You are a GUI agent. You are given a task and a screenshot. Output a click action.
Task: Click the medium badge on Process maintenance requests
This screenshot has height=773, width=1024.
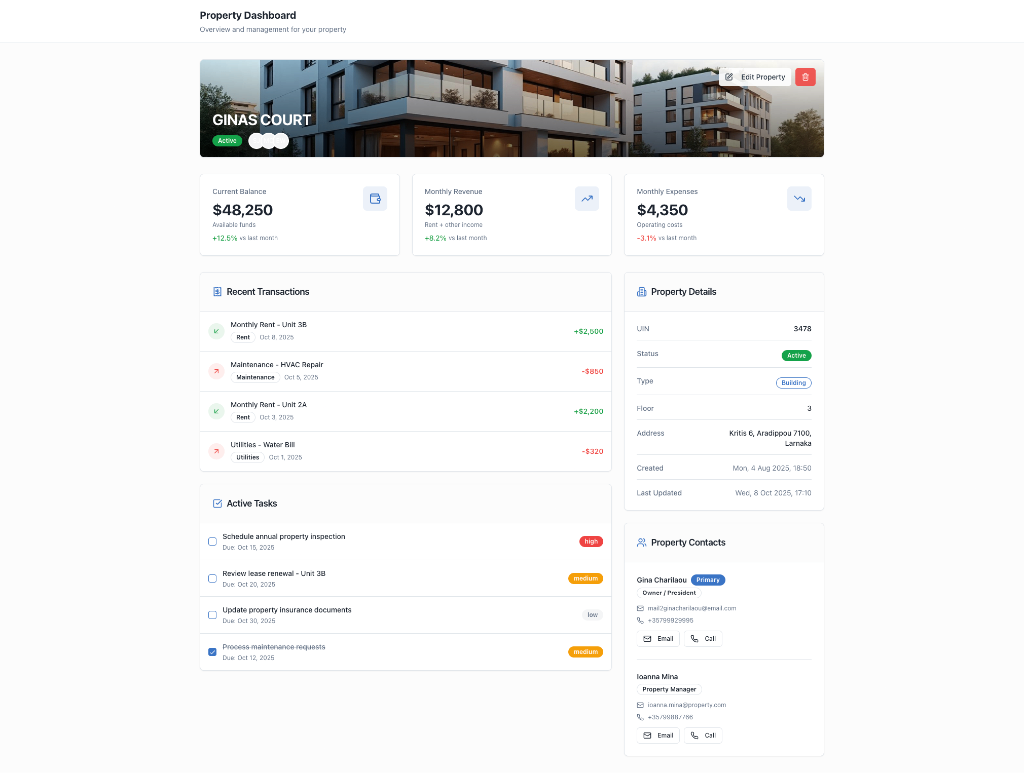coord(586,652)
